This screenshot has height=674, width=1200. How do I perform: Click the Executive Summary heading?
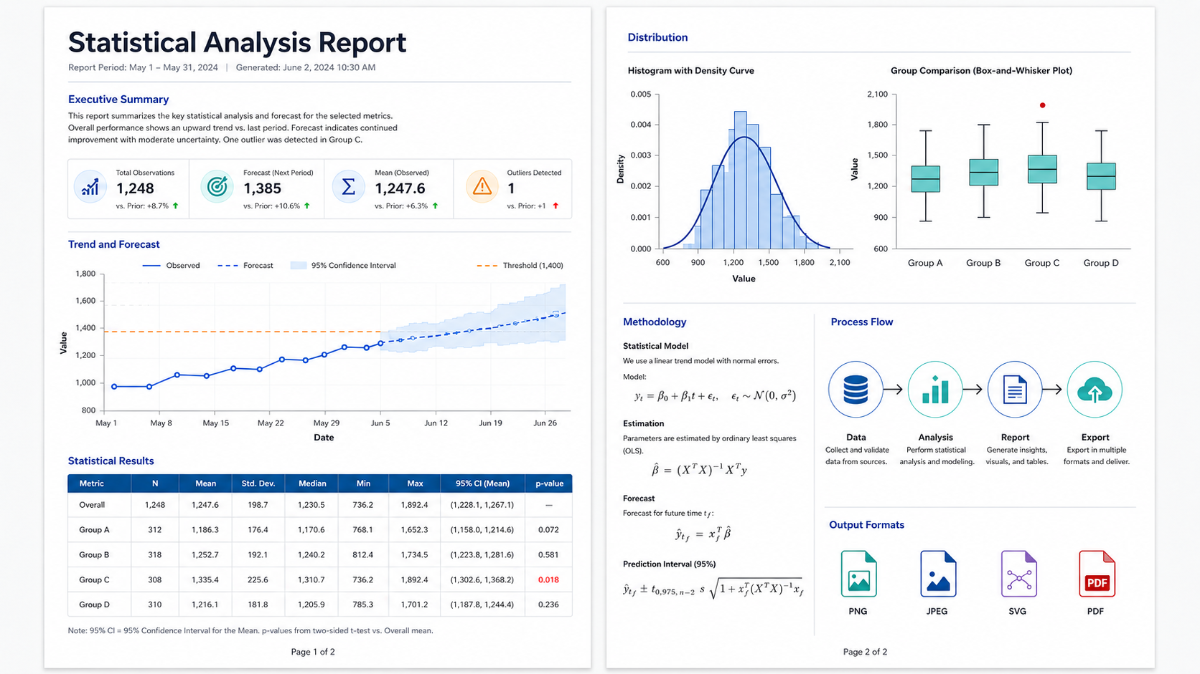pyautogui.click(x=118, y=99)
